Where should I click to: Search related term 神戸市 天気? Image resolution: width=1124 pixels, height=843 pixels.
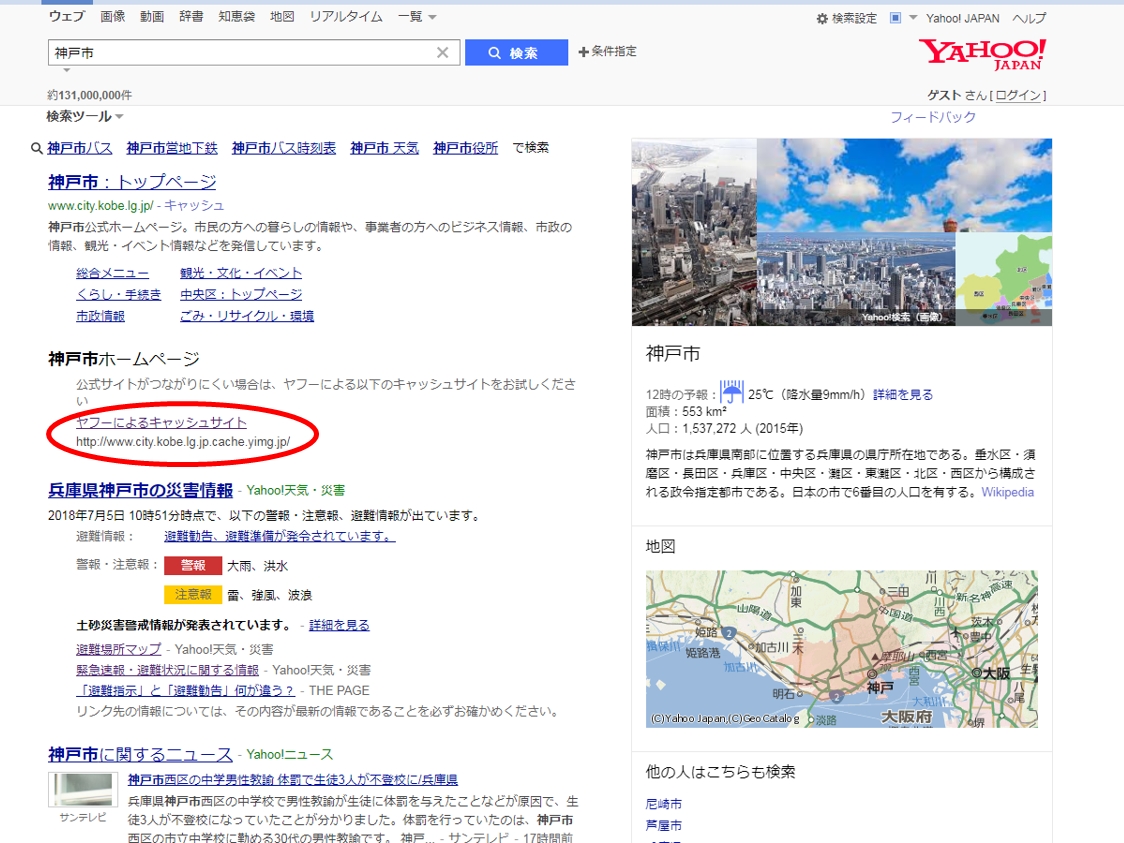384,148
